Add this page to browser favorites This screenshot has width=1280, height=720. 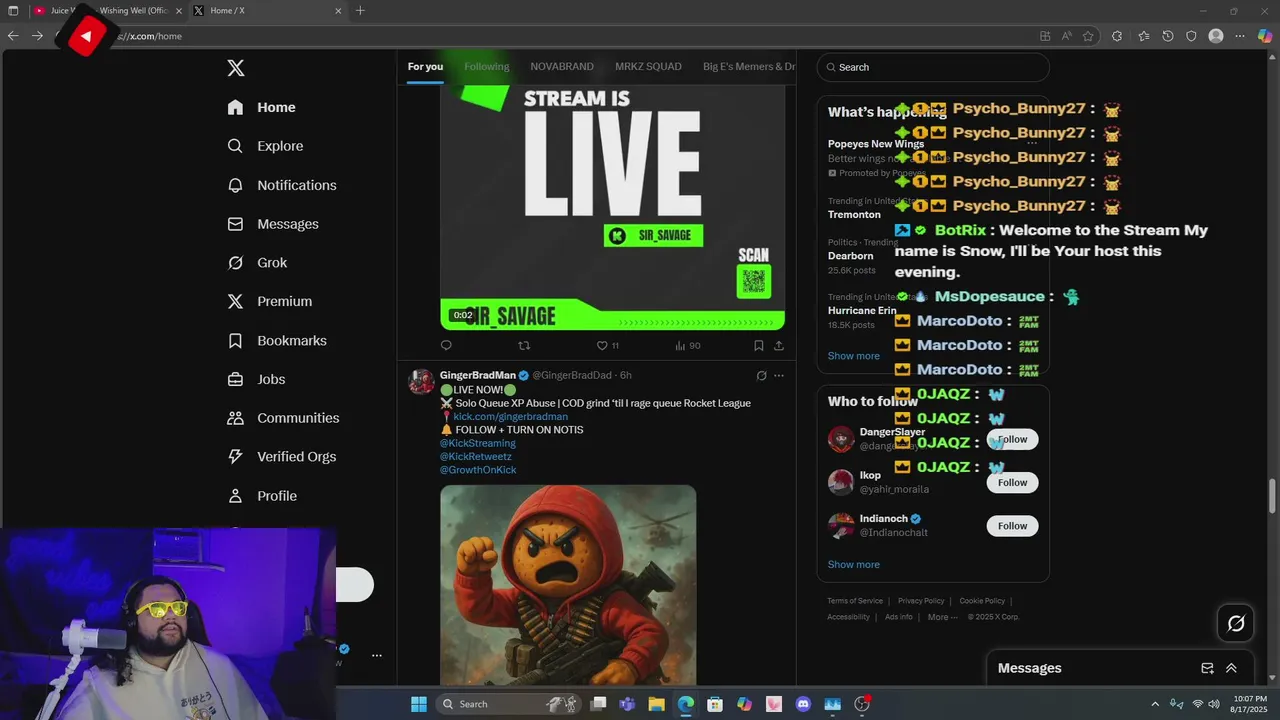click(x=1088, y=36)
